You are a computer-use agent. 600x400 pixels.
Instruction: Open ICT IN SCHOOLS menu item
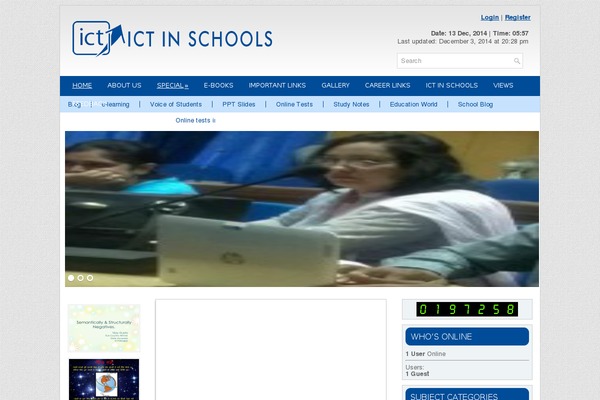pos(452,85)
